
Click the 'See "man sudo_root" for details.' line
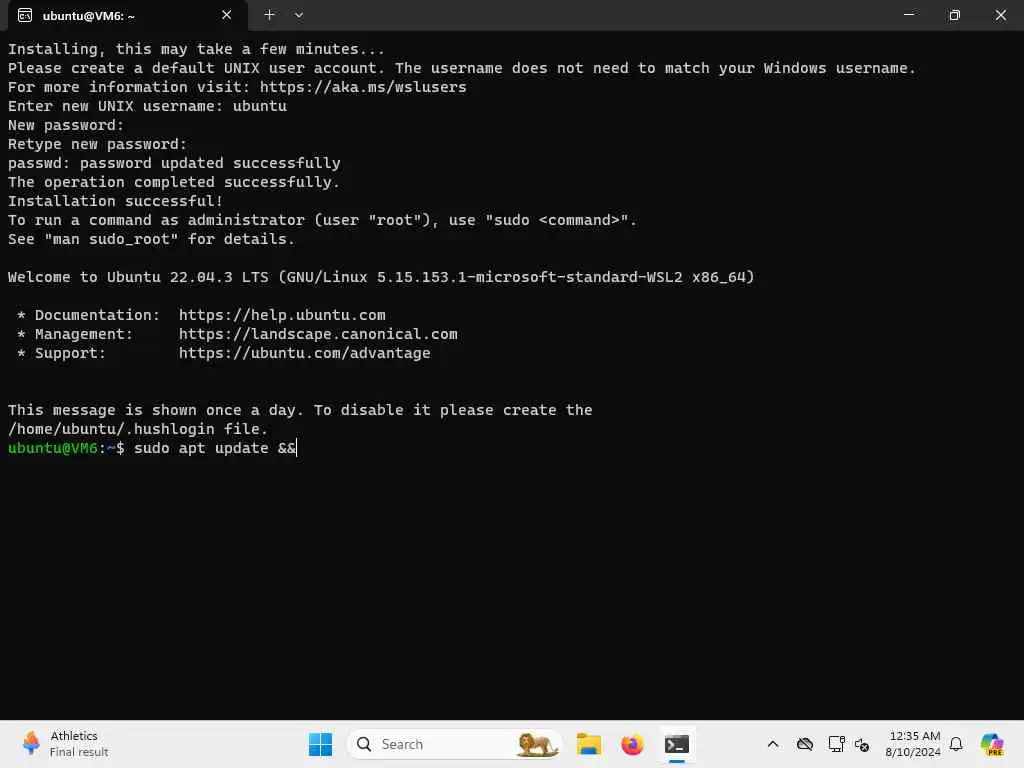[151, 239]
